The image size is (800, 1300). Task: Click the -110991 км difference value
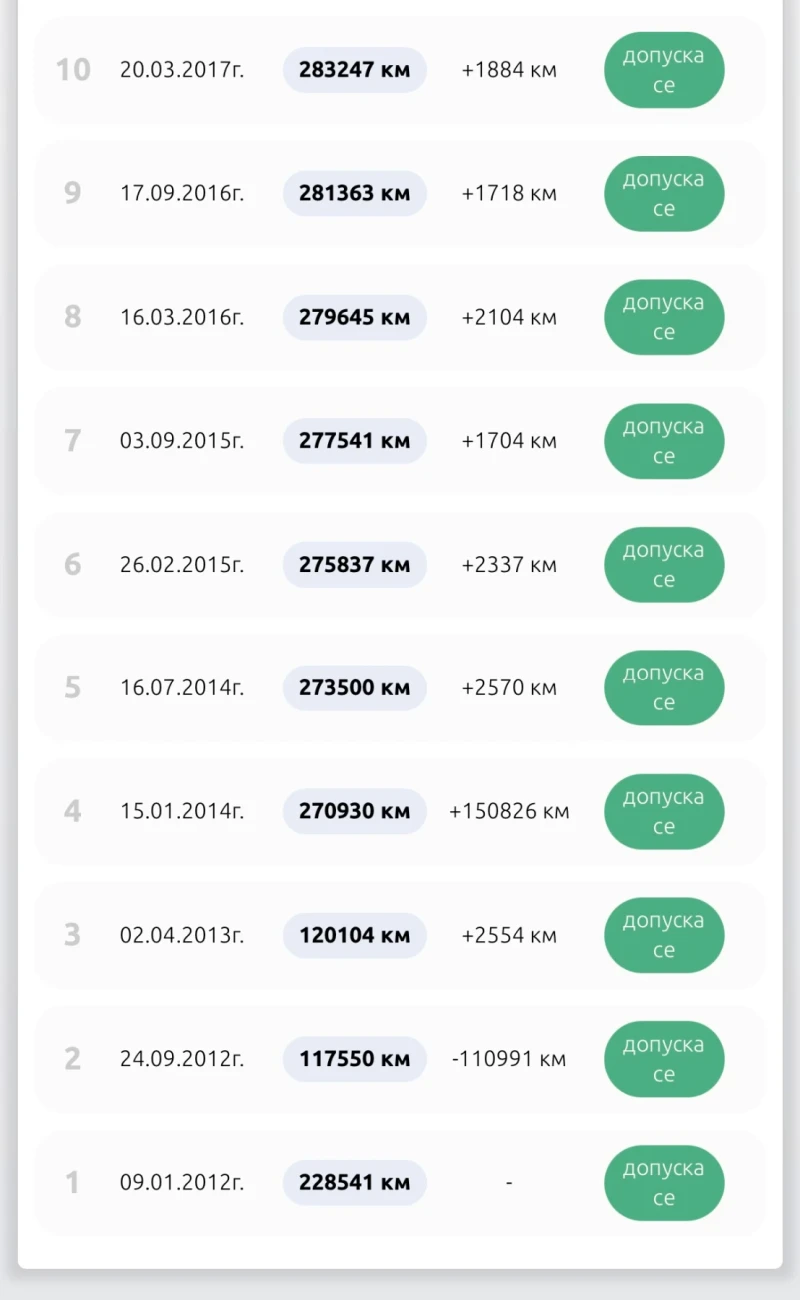pyautogui.click(x=509, y=1058)
